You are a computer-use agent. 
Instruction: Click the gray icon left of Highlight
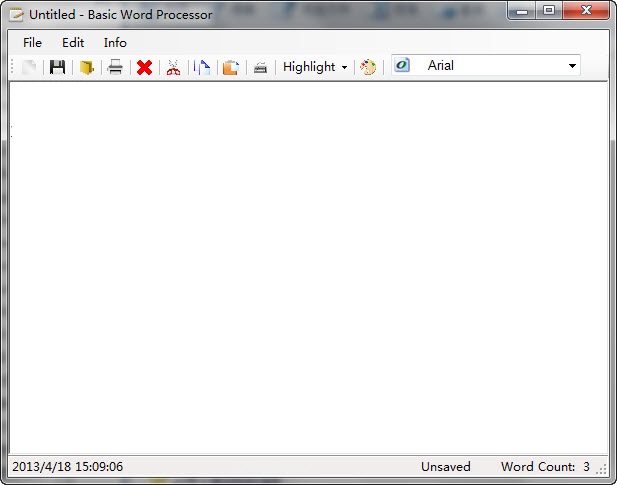click(x=260, y=67)
